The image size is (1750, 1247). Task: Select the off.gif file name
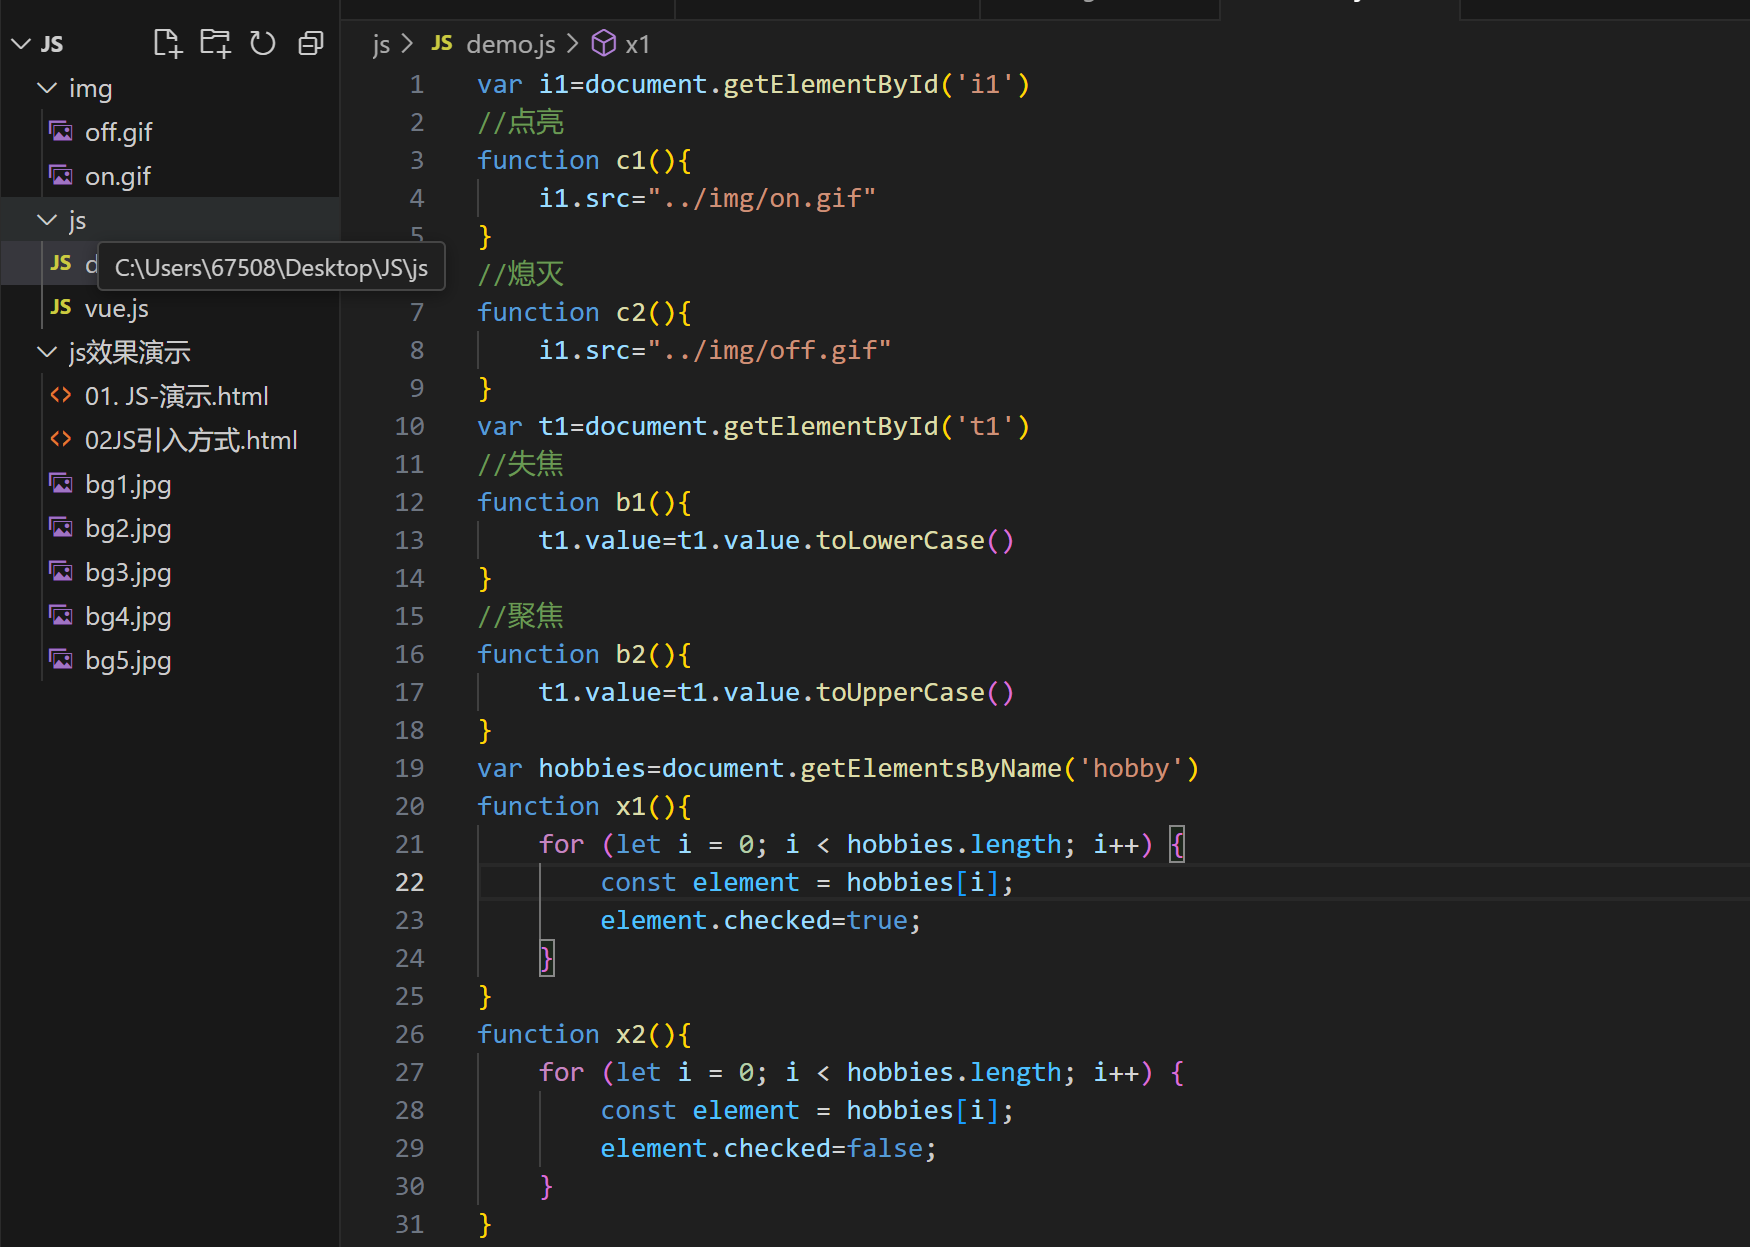(119, 132)
